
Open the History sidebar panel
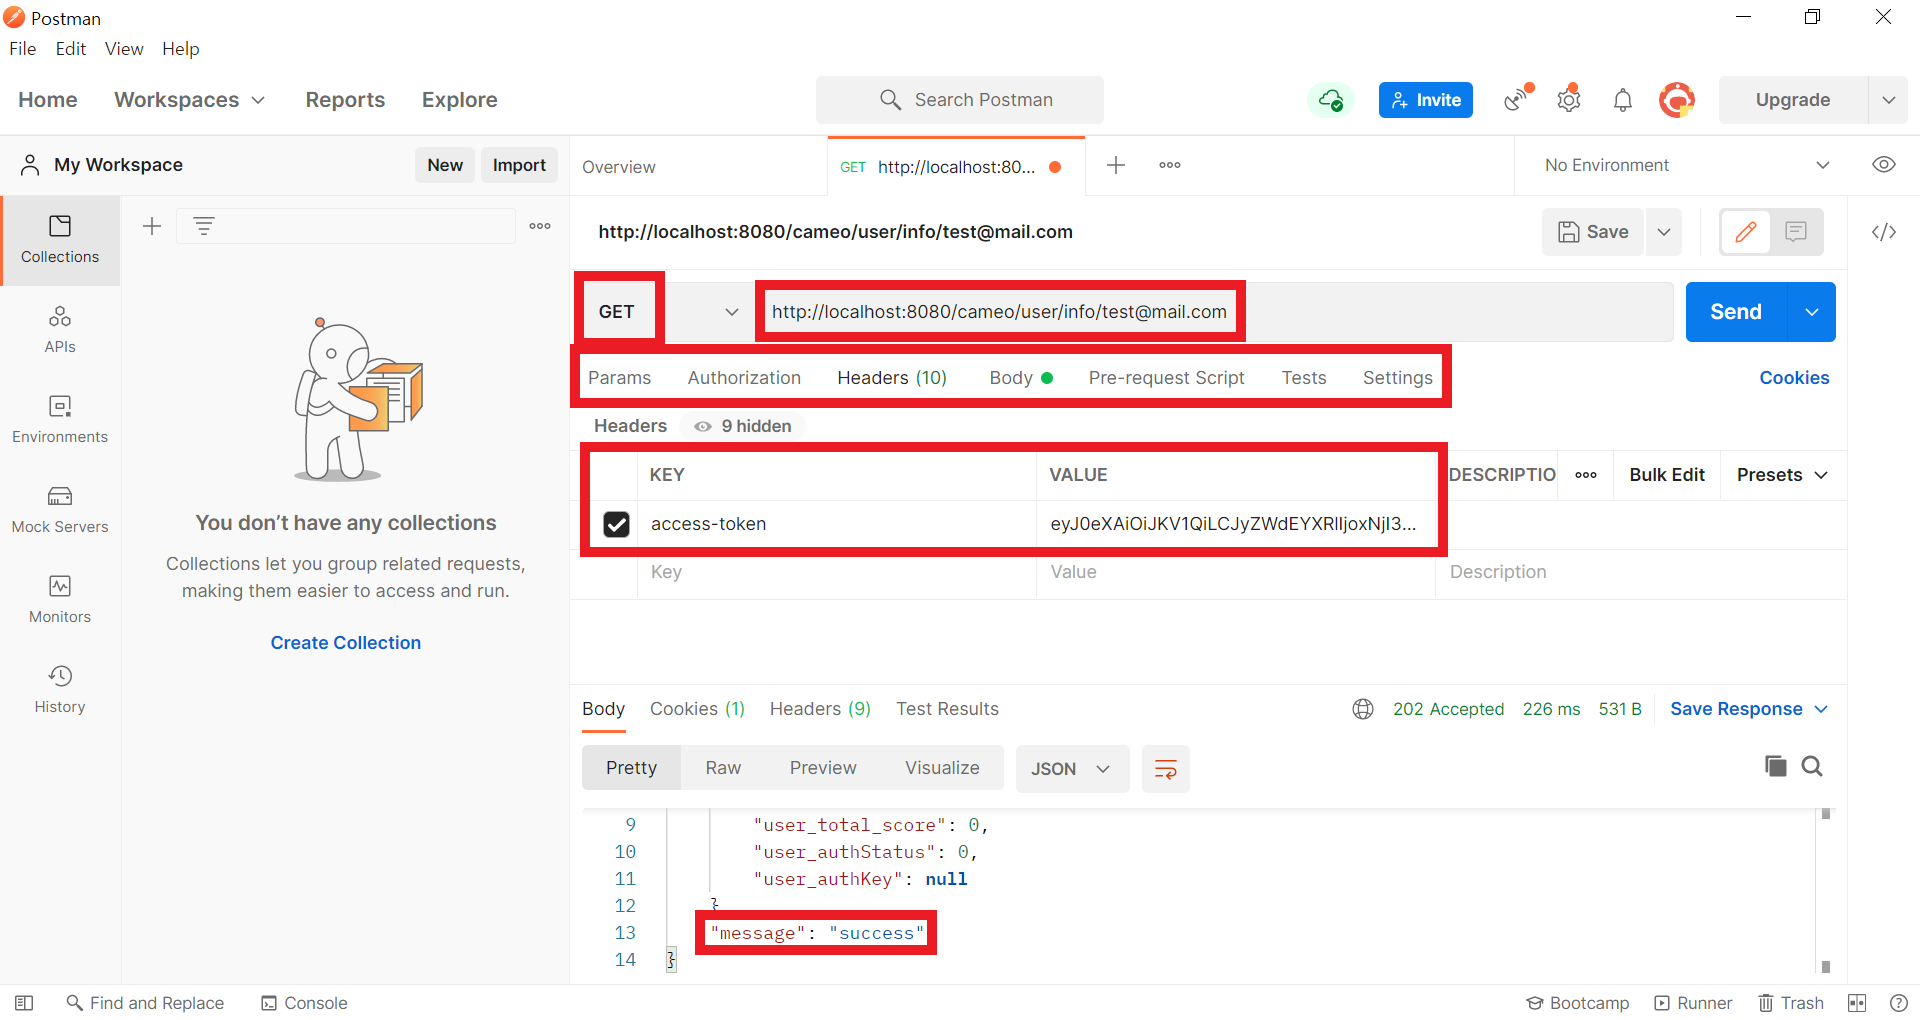[x=60, y=690]
